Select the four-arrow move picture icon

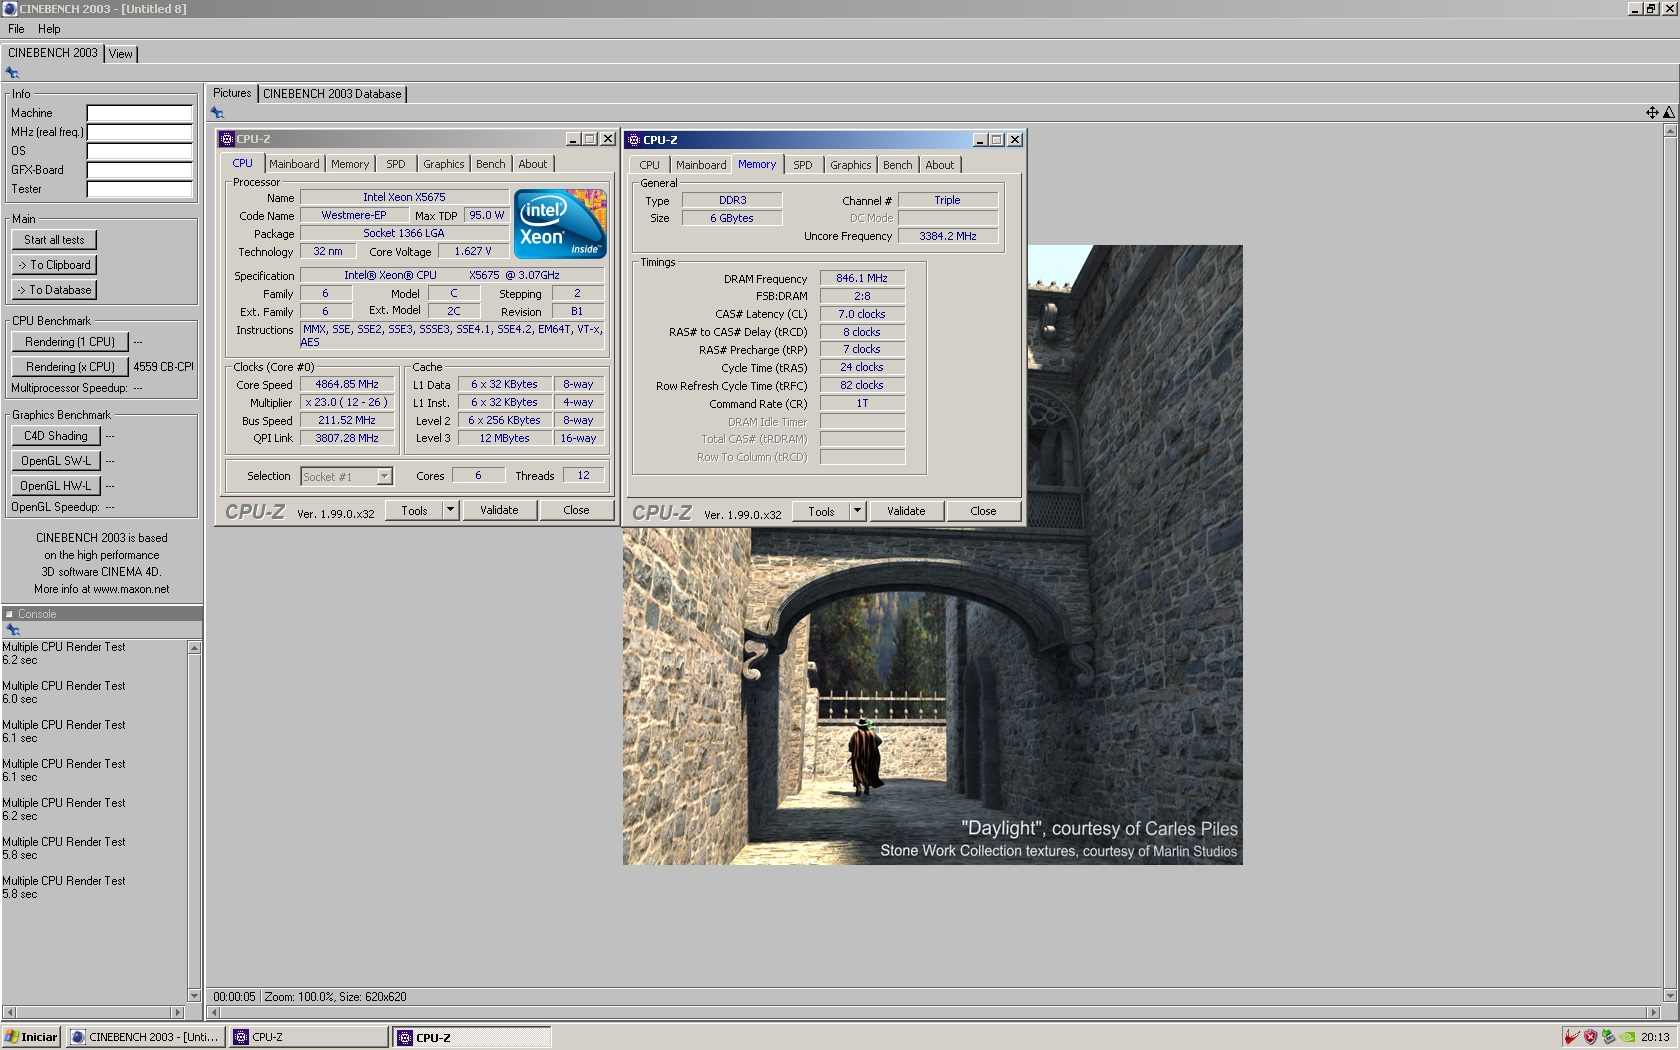click(x=1652, y=113)
